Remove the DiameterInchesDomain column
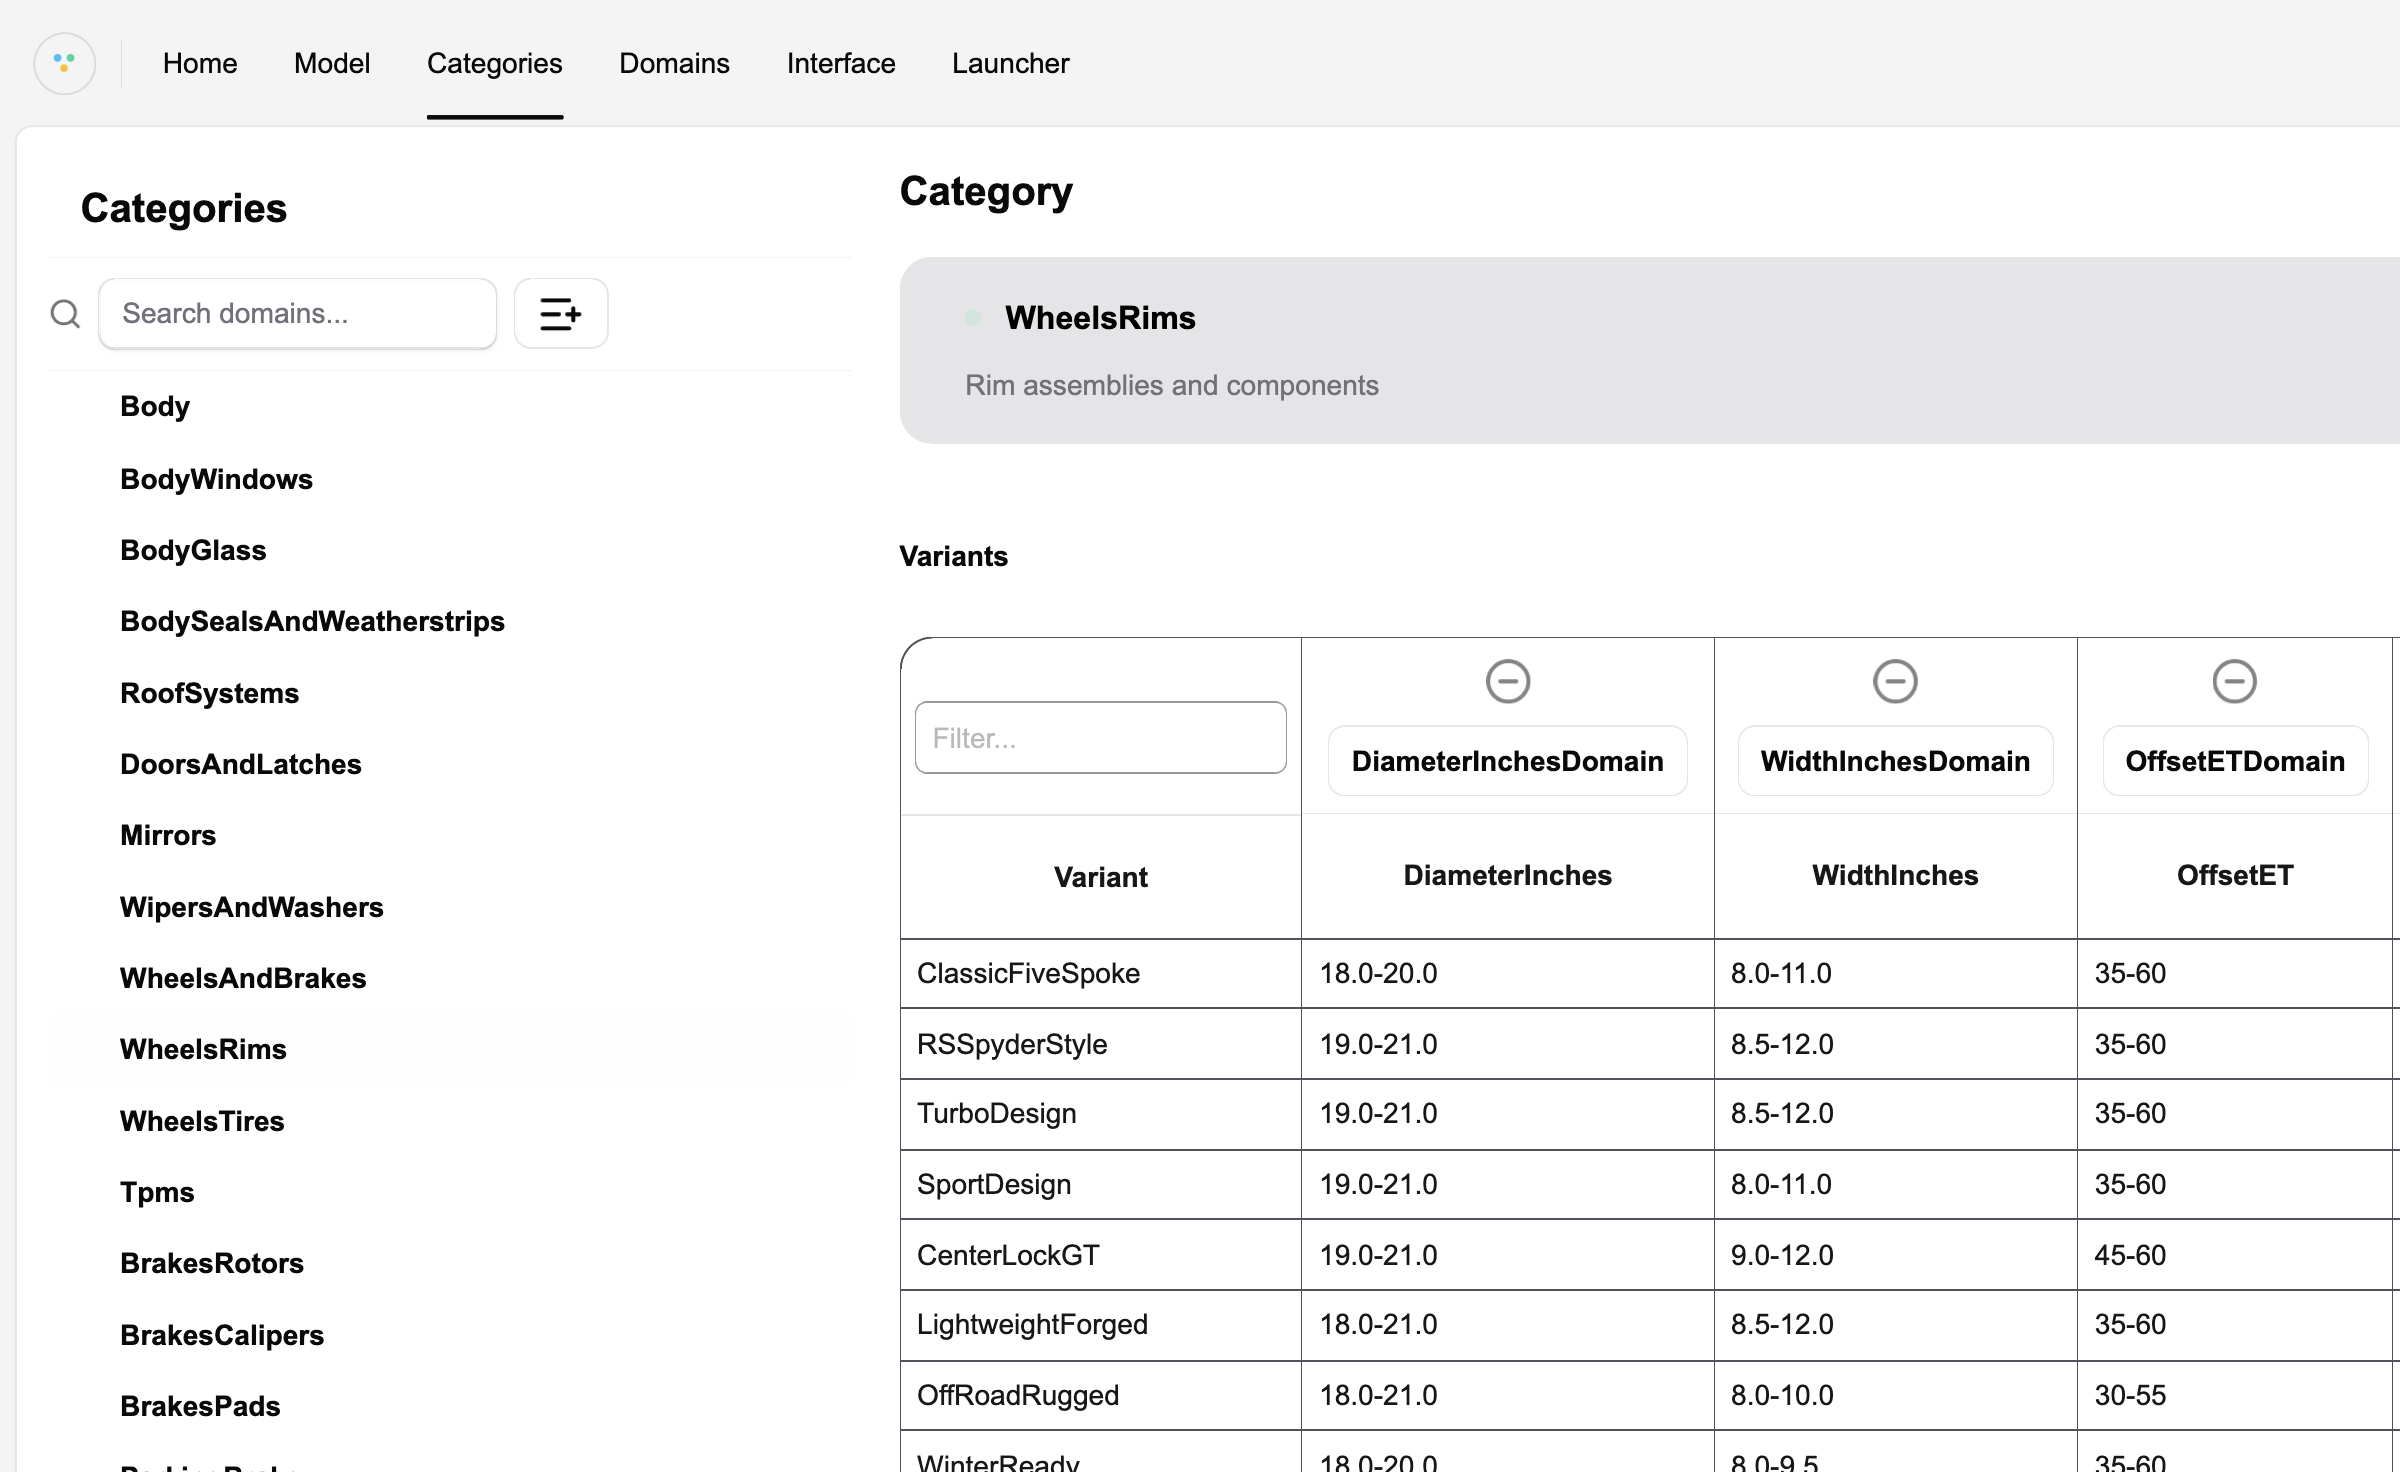2400x1472 pixels. pos(1507,681)
